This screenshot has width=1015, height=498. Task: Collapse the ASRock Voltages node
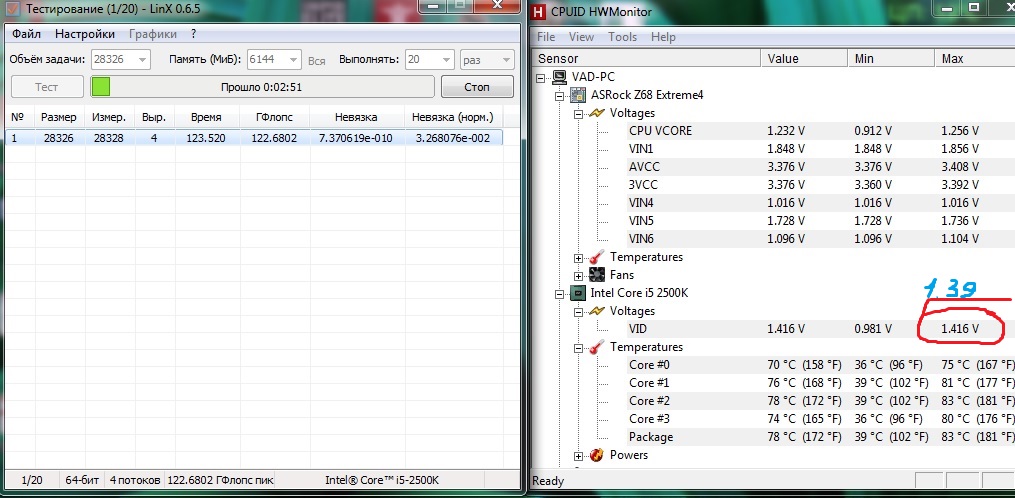(x=579, y=114)
